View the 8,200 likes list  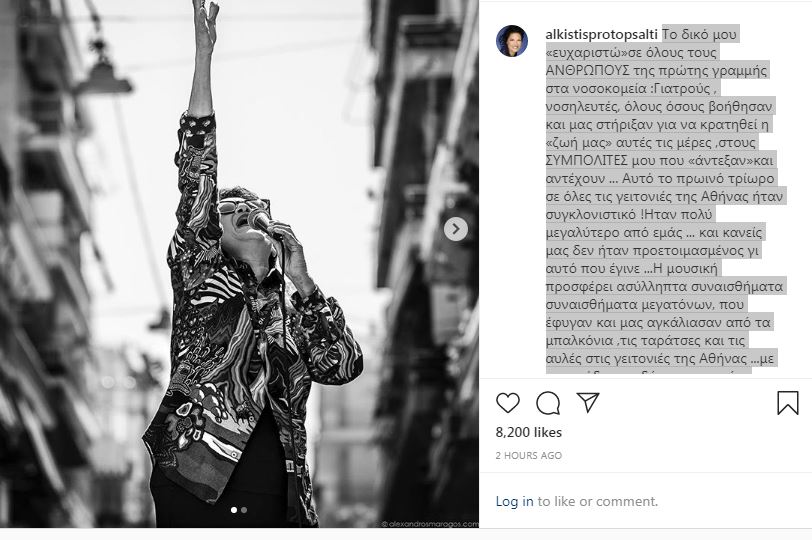(529, 432)
